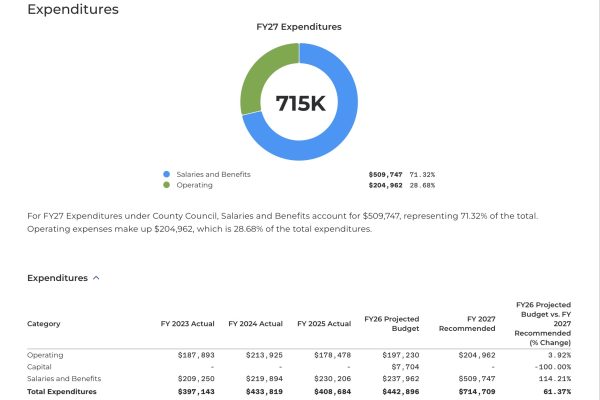Viewport: 600px width, 400px height.
Task: Click the blue Salaries and Benefits legend dot
Action: point(167,174)
